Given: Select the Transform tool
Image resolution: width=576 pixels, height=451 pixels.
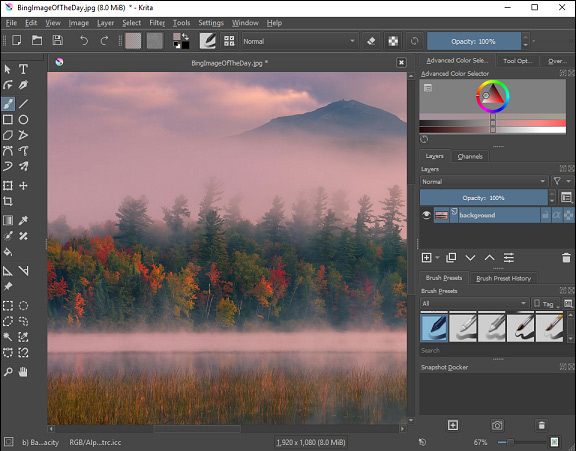Looking at the screenshot, I should coord(8,185).
